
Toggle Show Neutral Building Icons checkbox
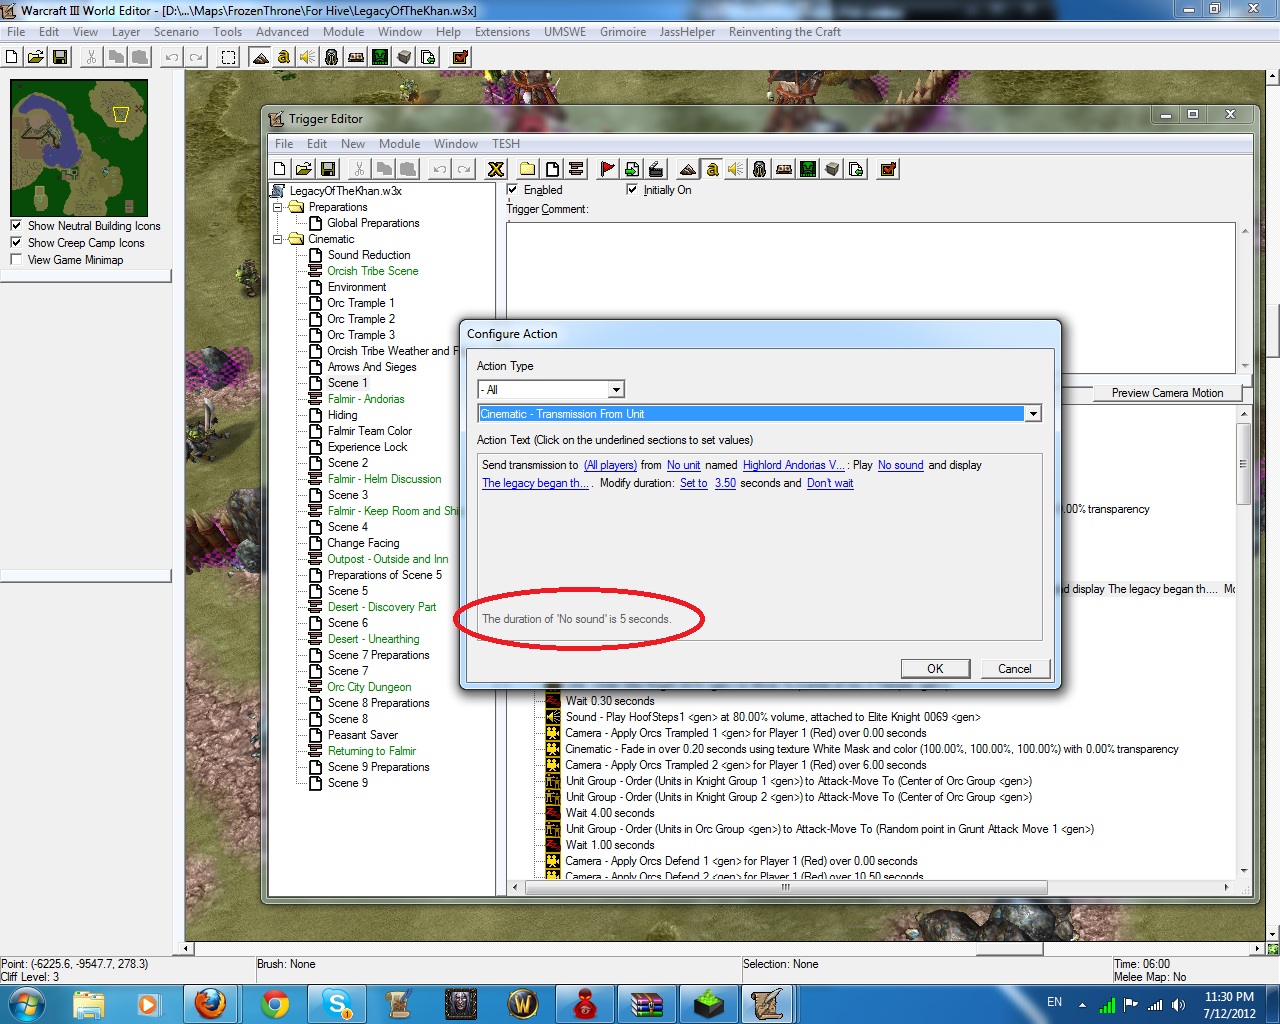coord(16,225)
